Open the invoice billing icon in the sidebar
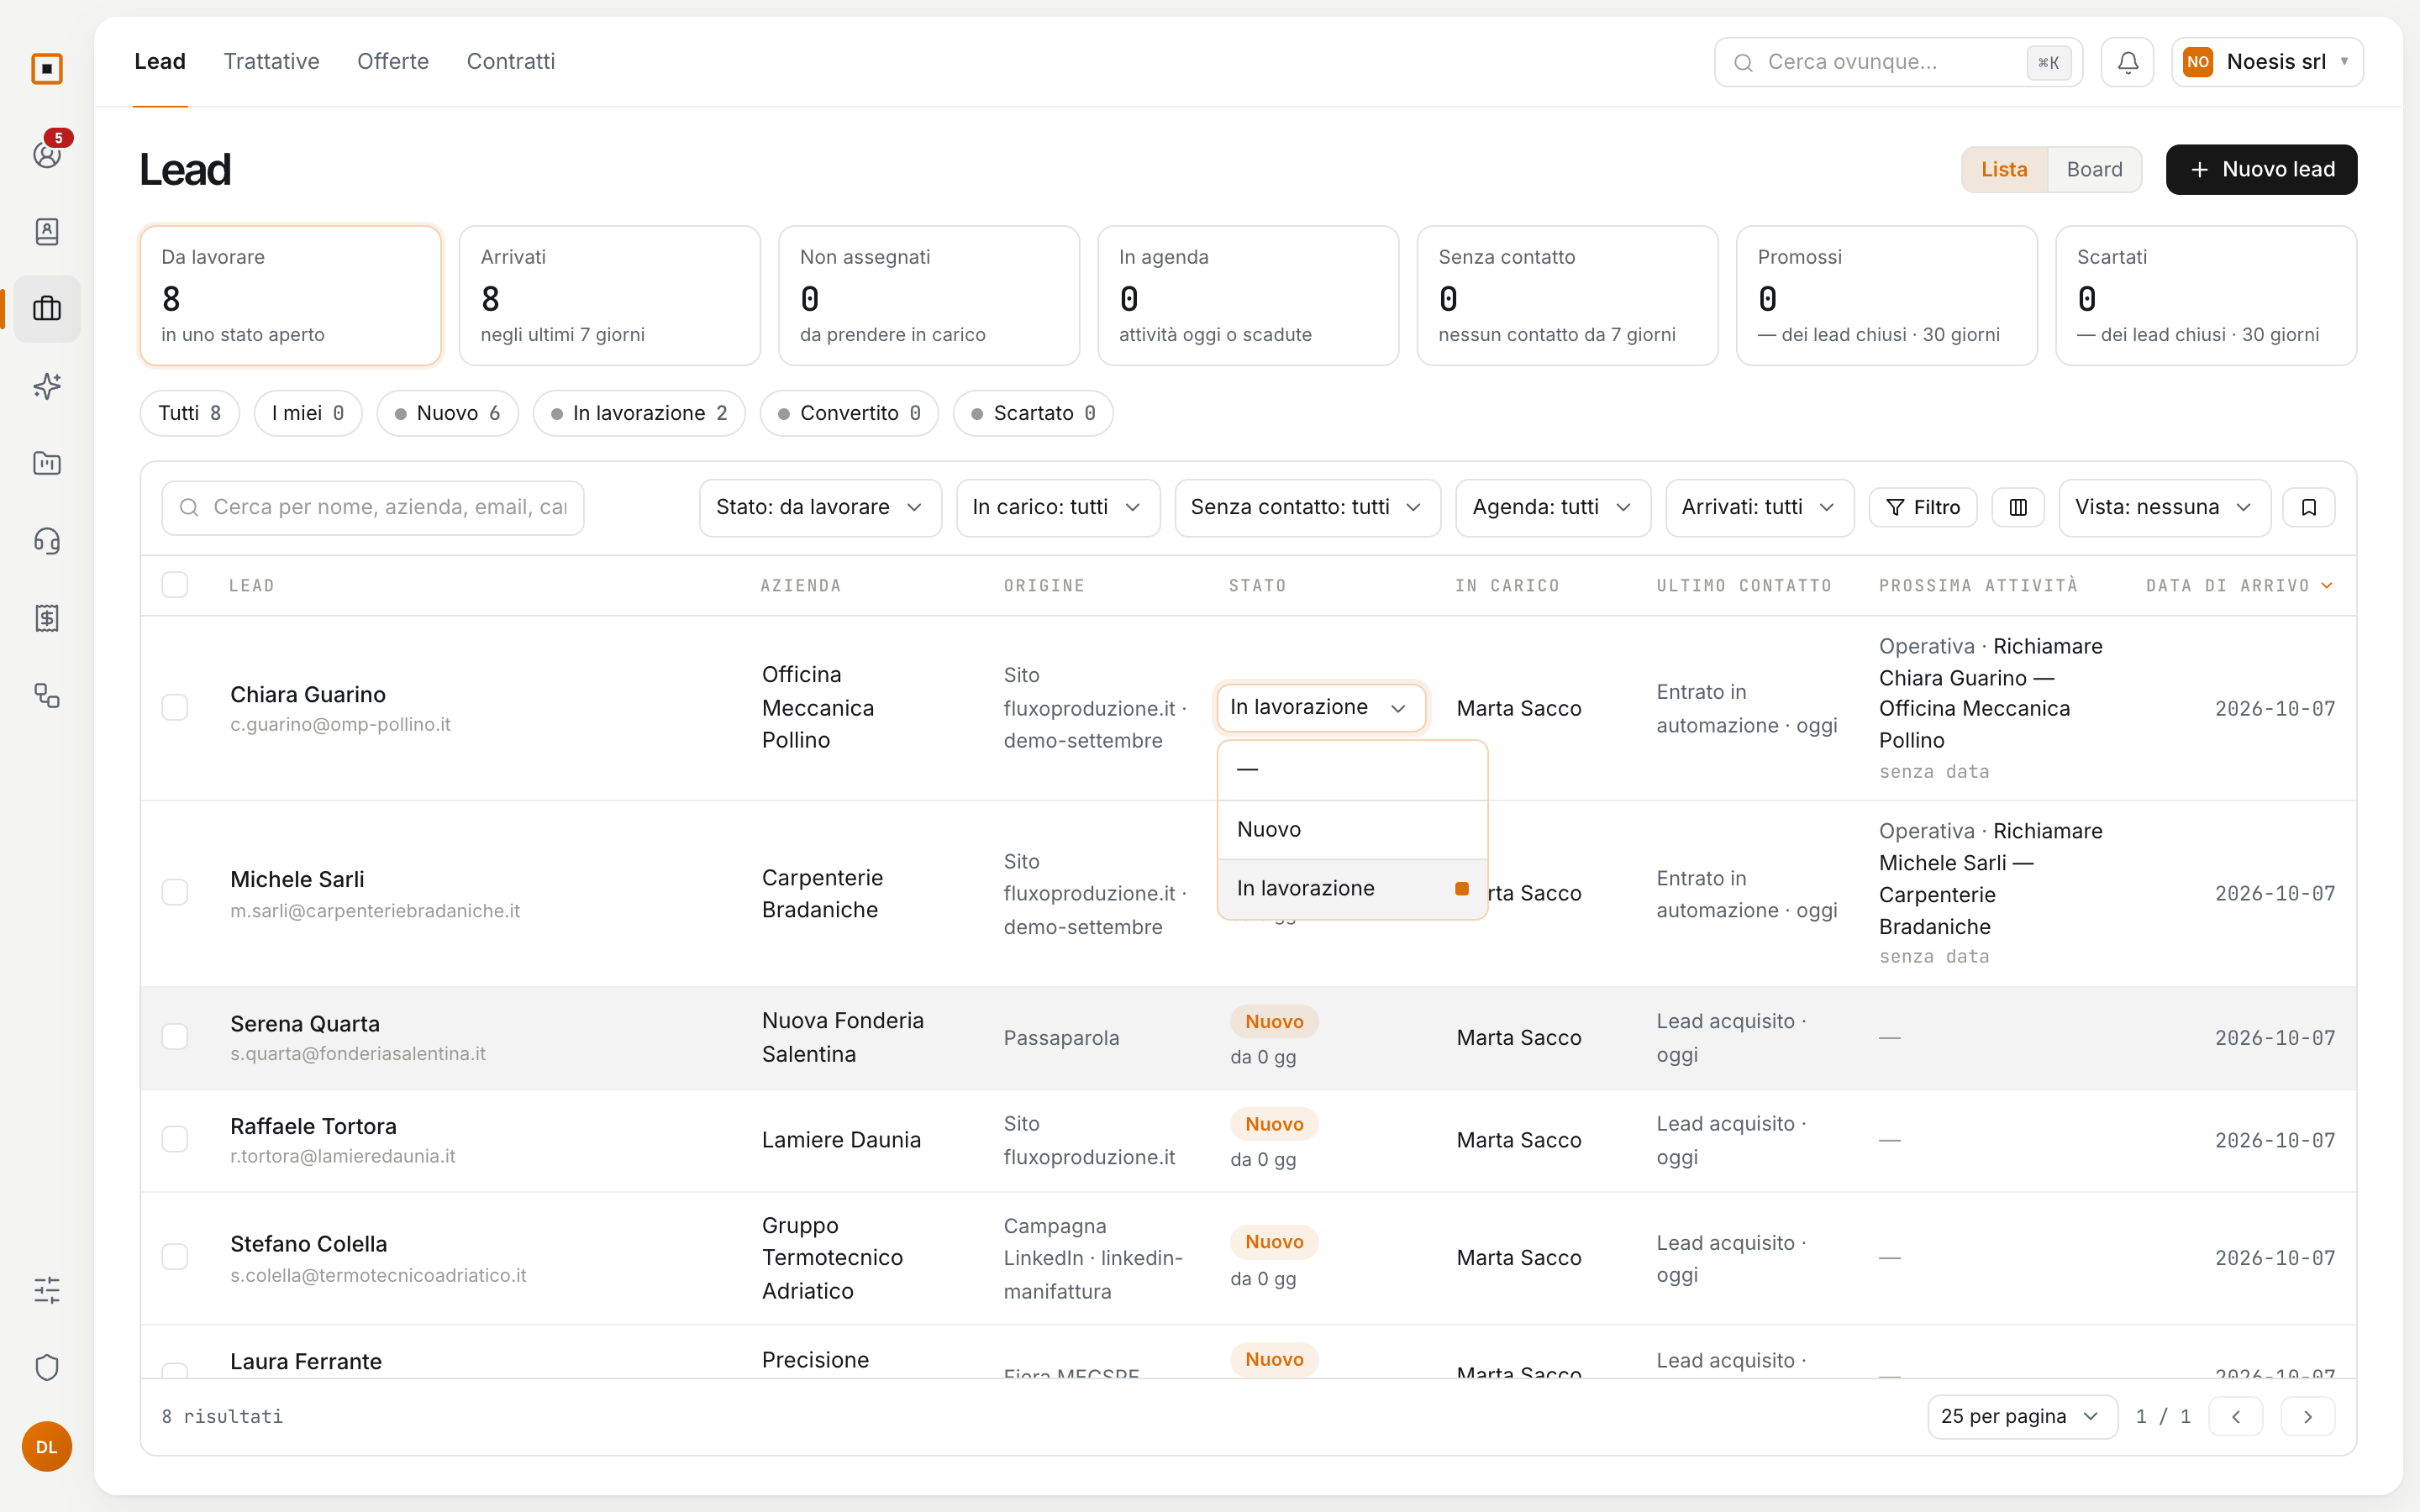Image resolution: width=2420 pixels, height=1512 pixels. click(x=47, y=618)
